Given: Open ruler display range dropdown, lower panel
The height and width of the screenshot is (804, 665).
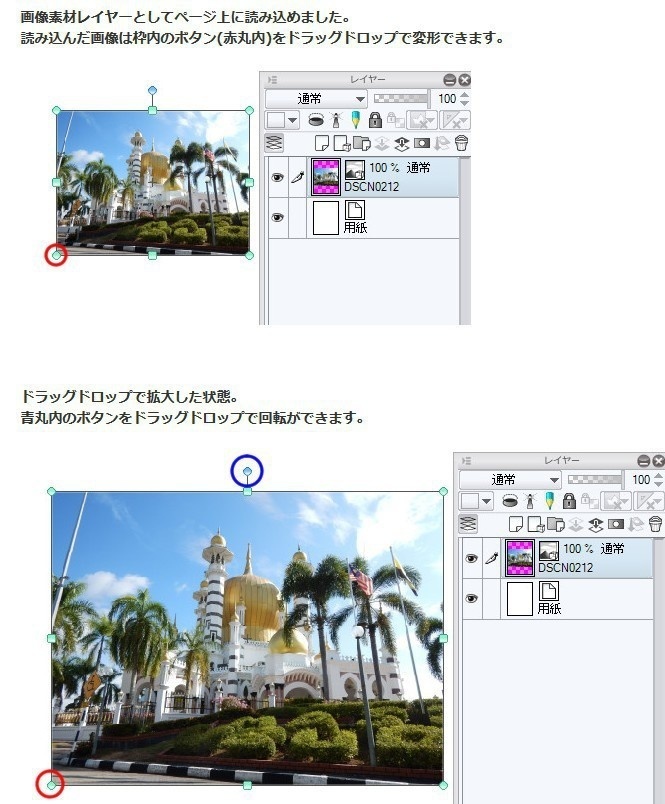Looking at the screenshot, I should pos(649,501).
